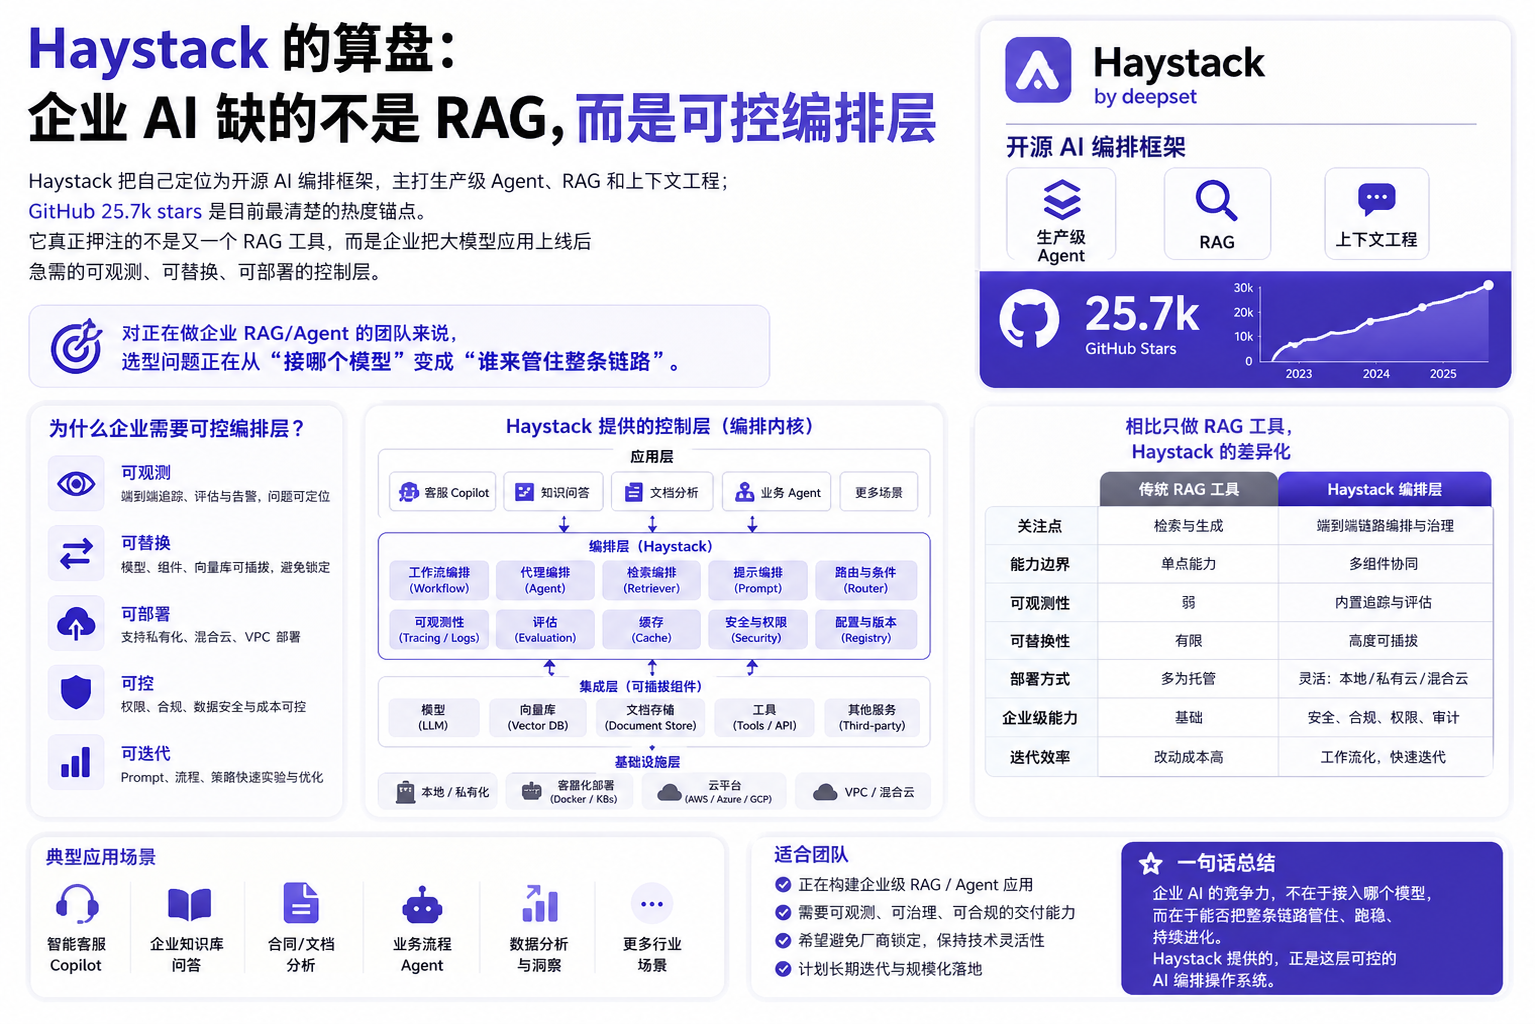Click the 安全、合规、权限、审计 table cell
Screen dimensions: 1535x1024
[x=1384, y=718]
